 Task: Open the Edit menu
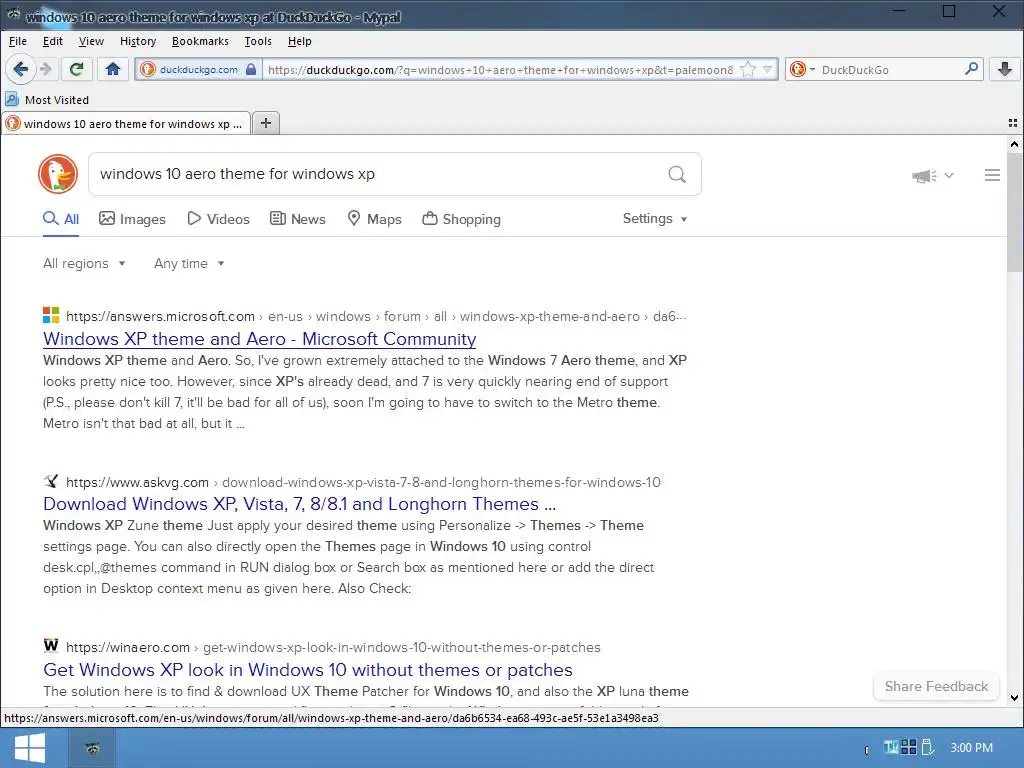[52, 41]
